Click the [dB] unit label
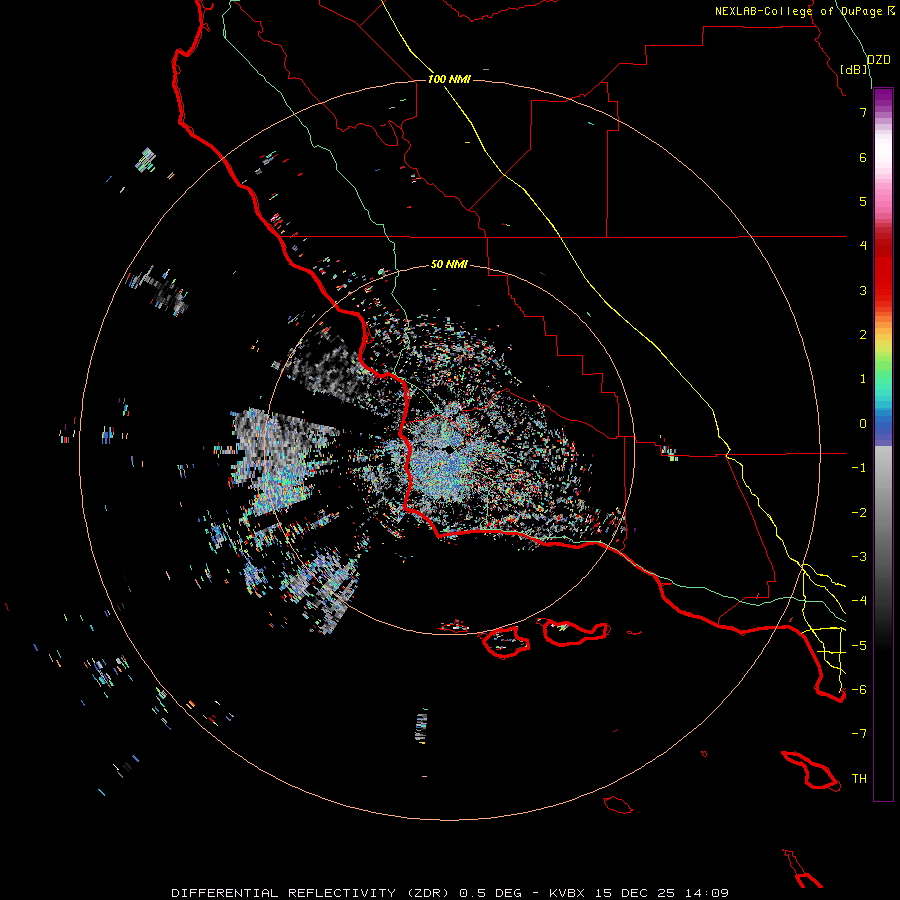The height and width of the screenshot is (900, 900). [x=854, y=69]
